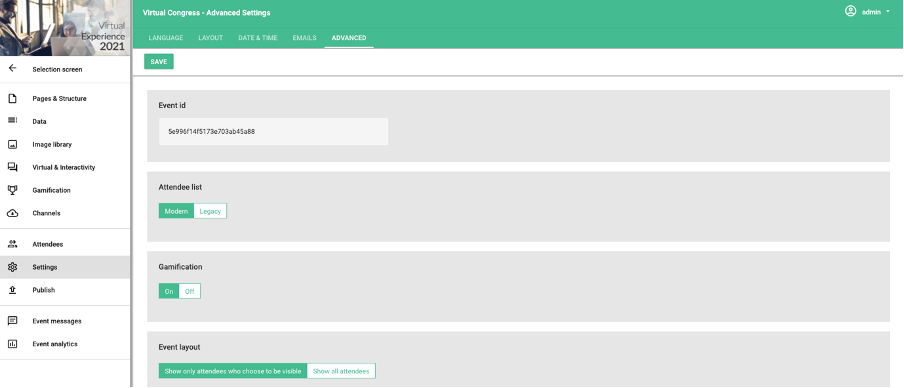Click the Event messages speech icon
The height and width of the screenshot is (388, 904).
[x=13, y=321]
